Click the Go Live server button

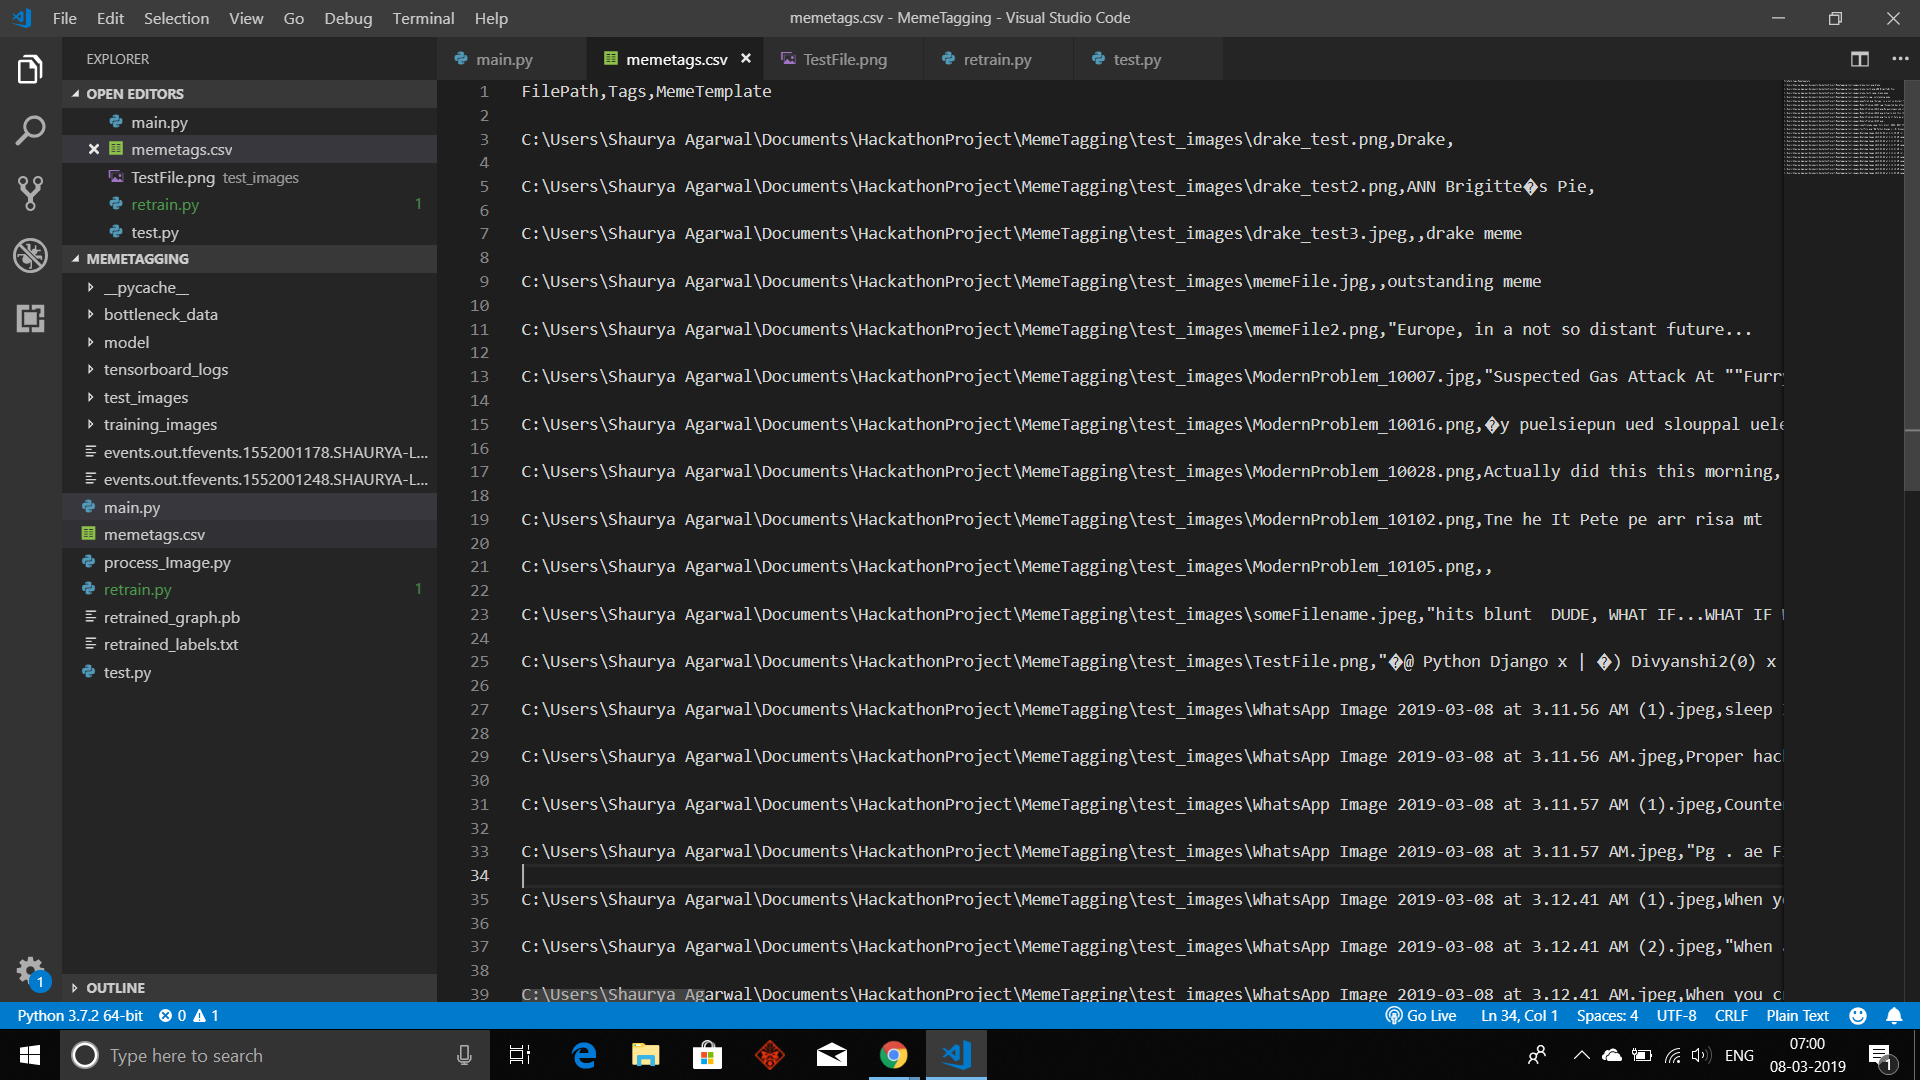coord(1421,1016)
